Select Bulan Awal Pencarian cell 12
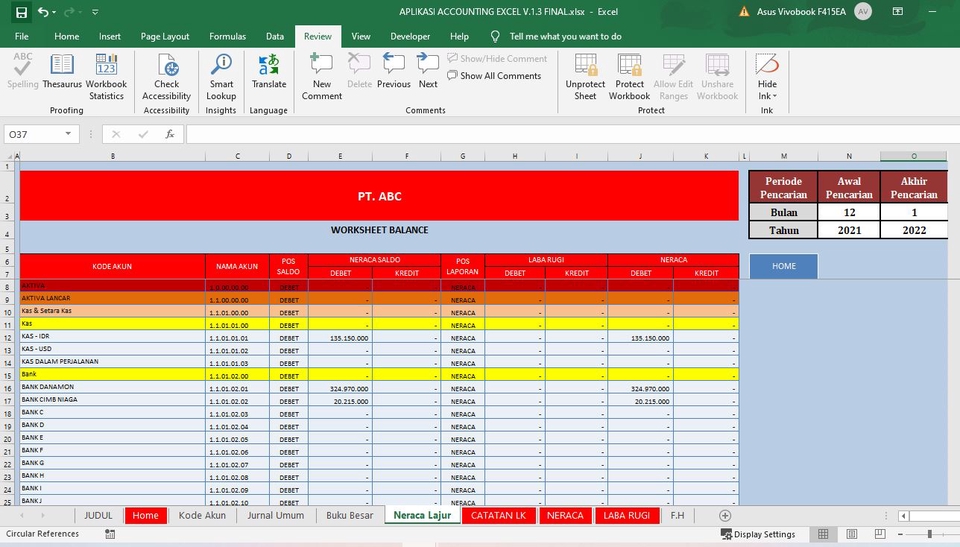The height and width of the screenshot is (547, 960). (849, 212)
